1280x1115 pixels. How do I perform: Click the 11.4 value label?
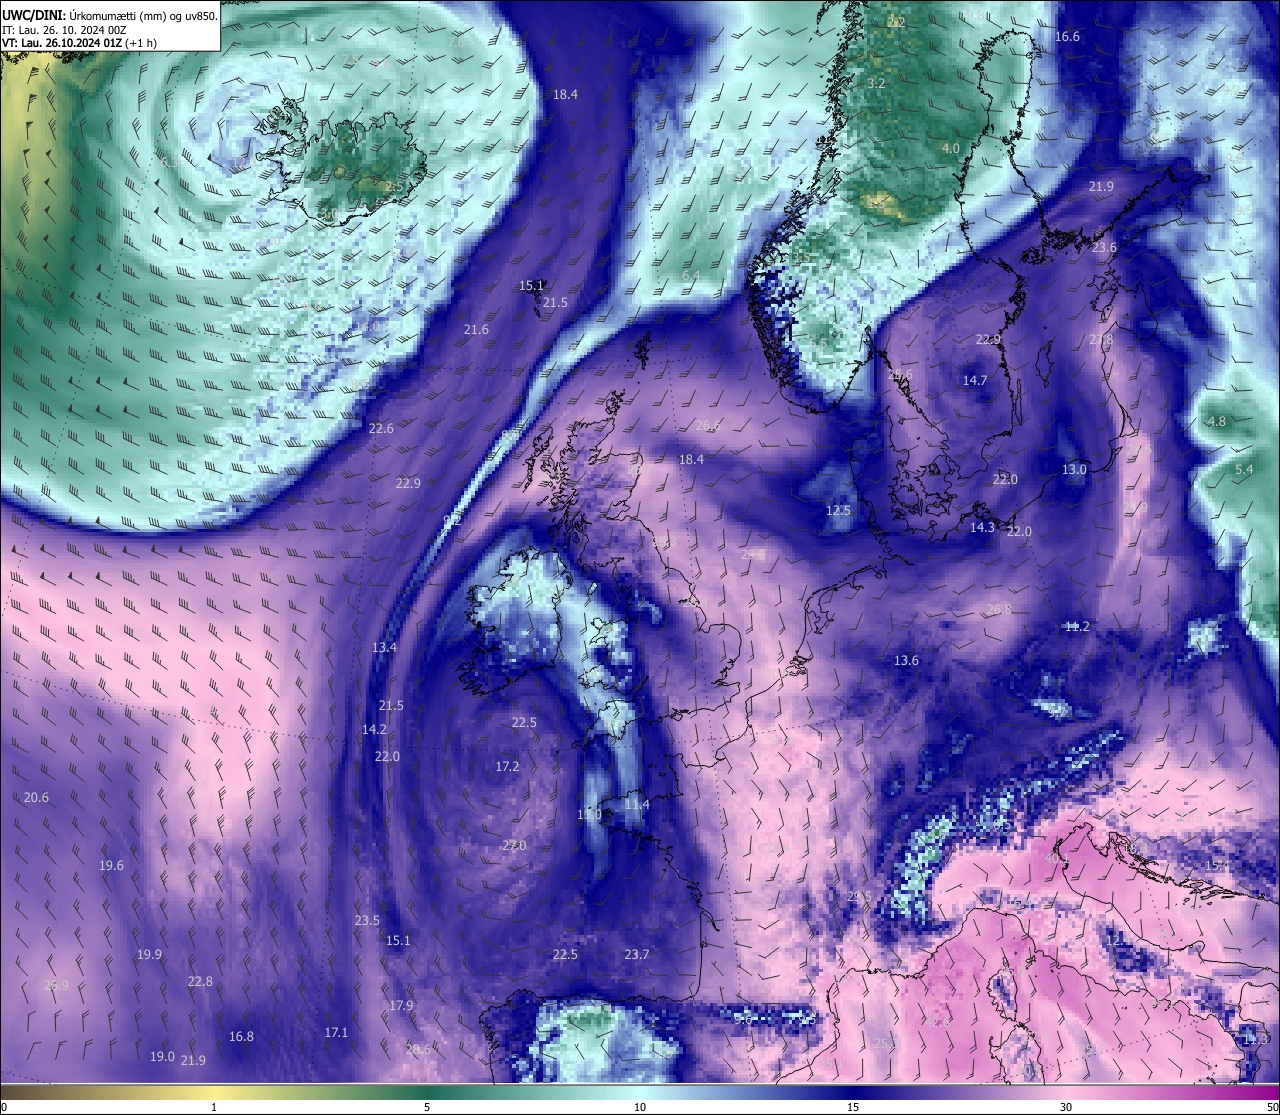click(637, 805)
